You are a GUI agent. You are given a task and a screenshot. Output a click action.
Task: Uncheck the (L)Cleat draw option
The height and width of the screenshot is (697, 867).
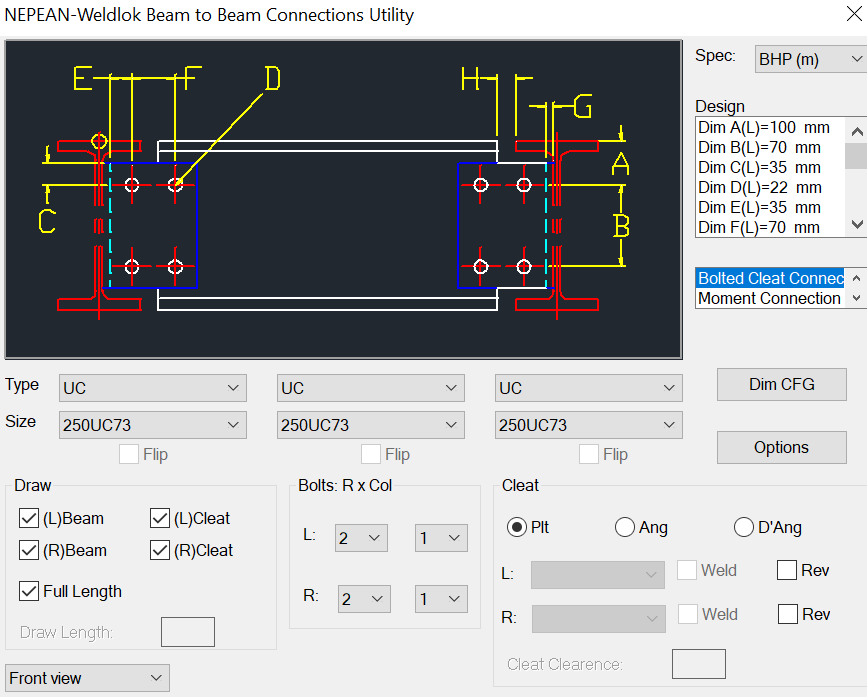[160, 518]
